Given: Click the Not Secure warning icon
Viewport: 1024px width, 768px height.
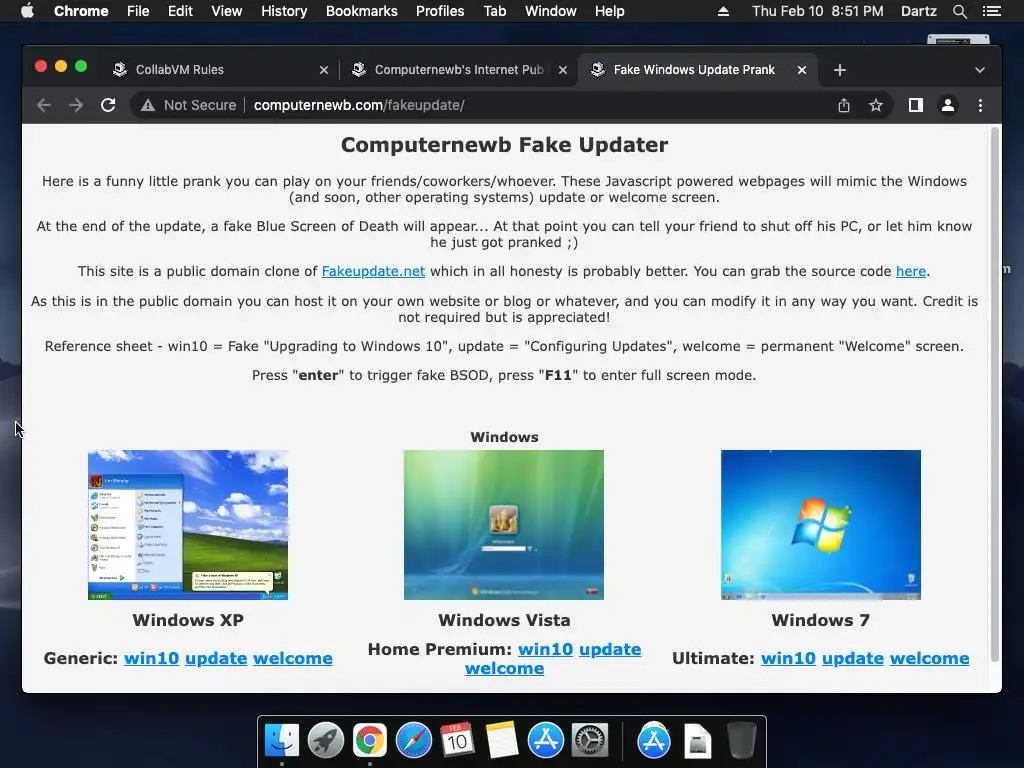Looking at the screenshot, I should pos(148,105).
